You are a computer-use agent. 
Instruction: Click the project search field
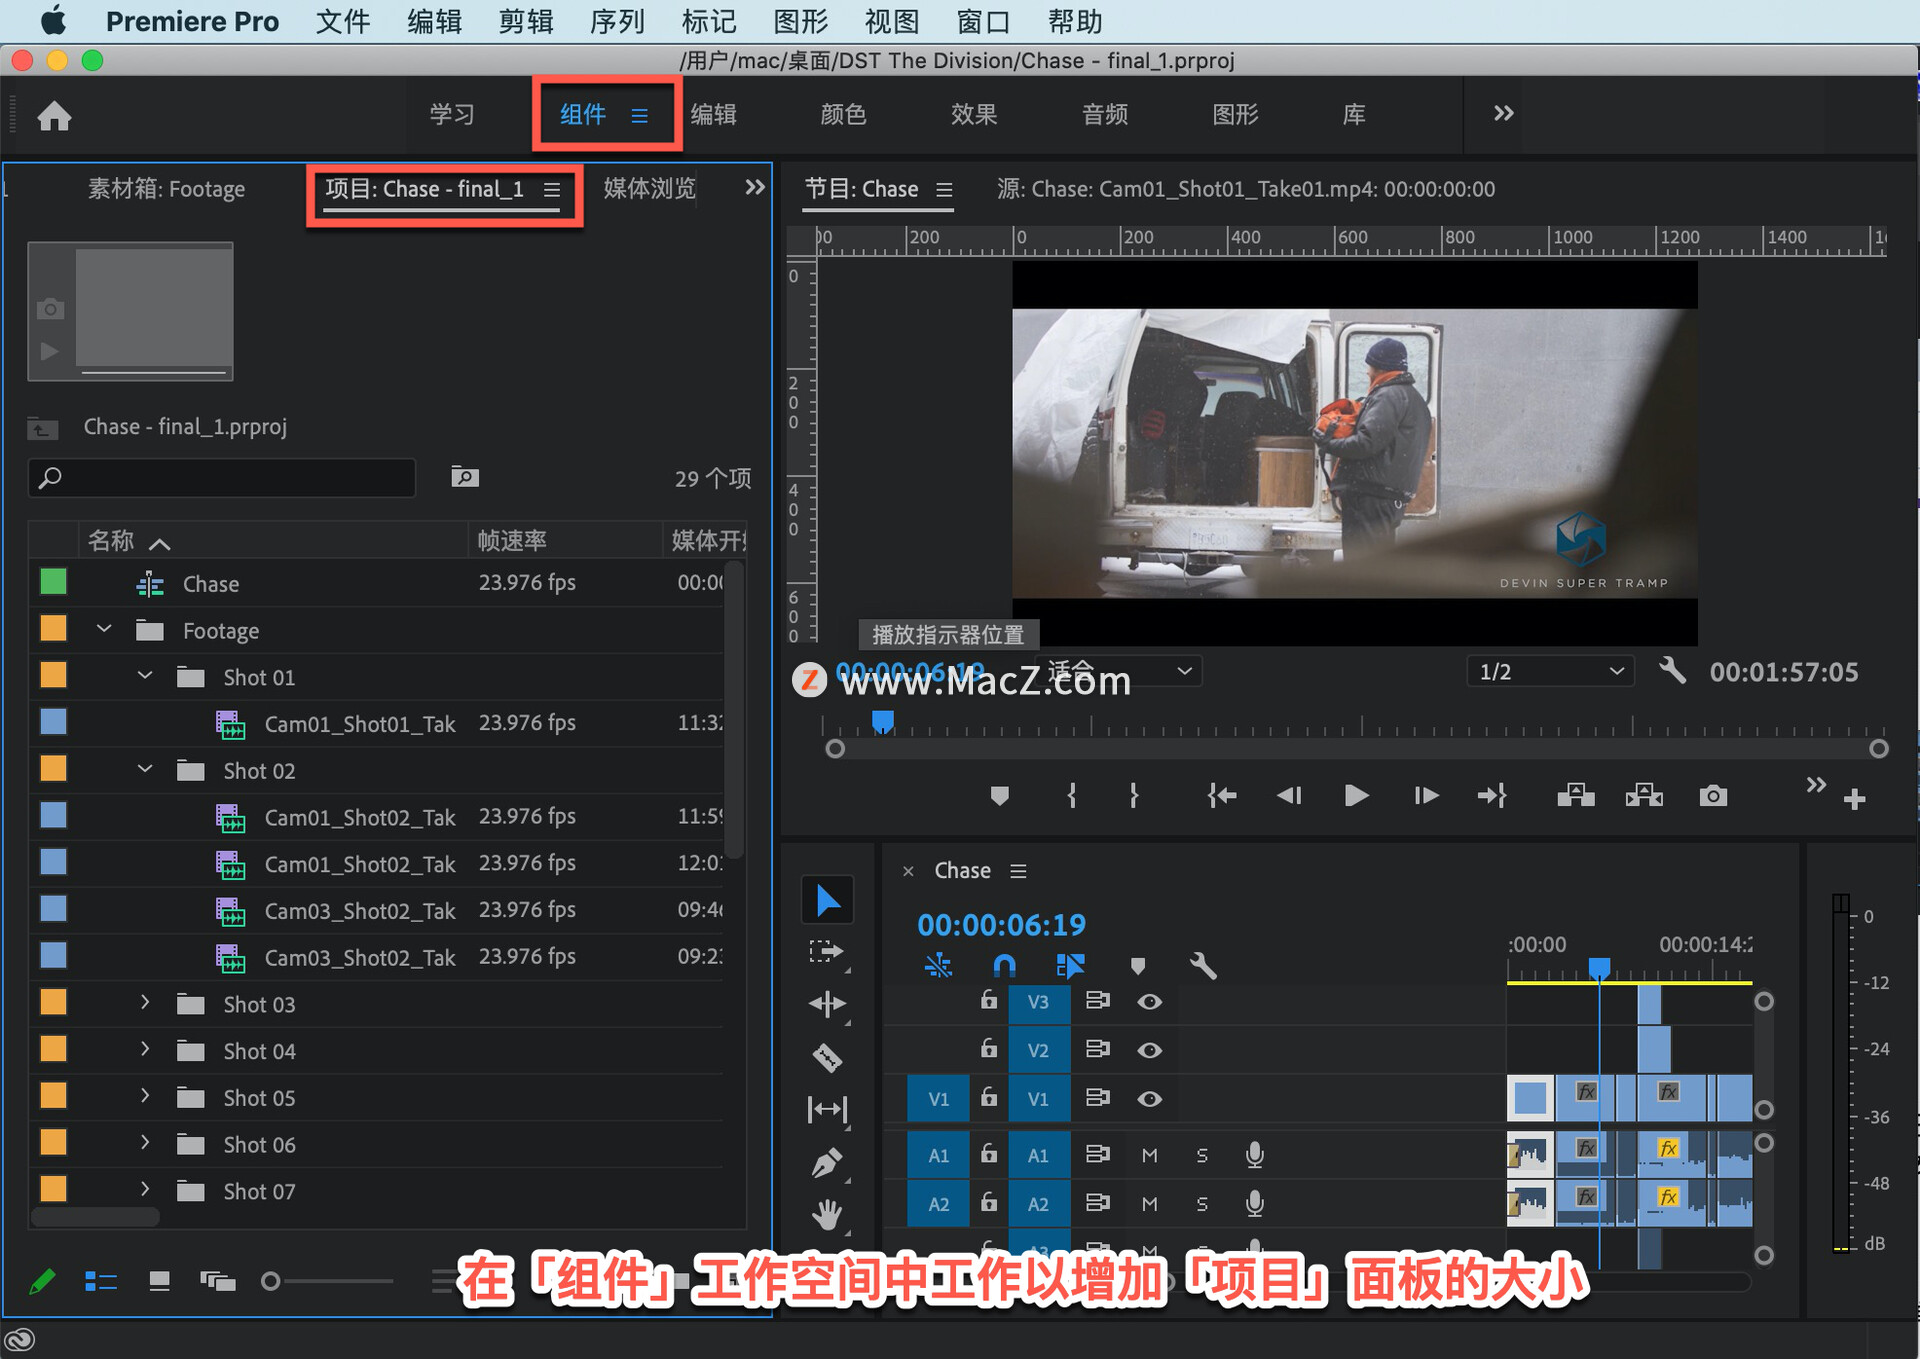click(x=222, y=478)
